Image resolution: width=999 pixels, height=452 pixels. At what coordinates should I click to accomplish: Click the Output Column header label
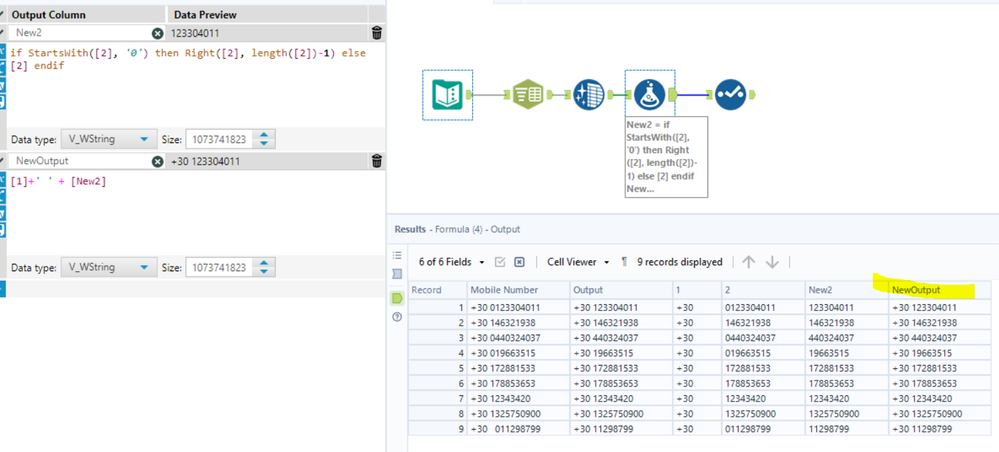48,14
